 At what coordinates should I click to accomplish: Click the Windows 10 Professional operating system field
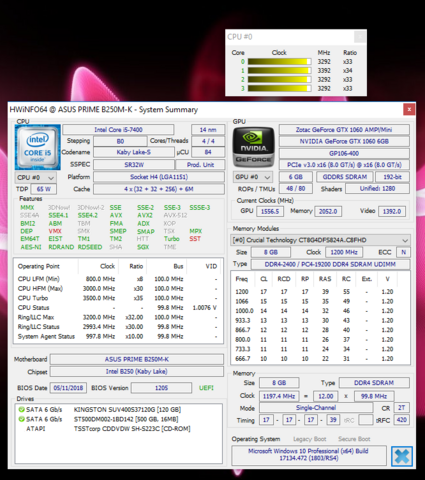(x=309, y=455)
